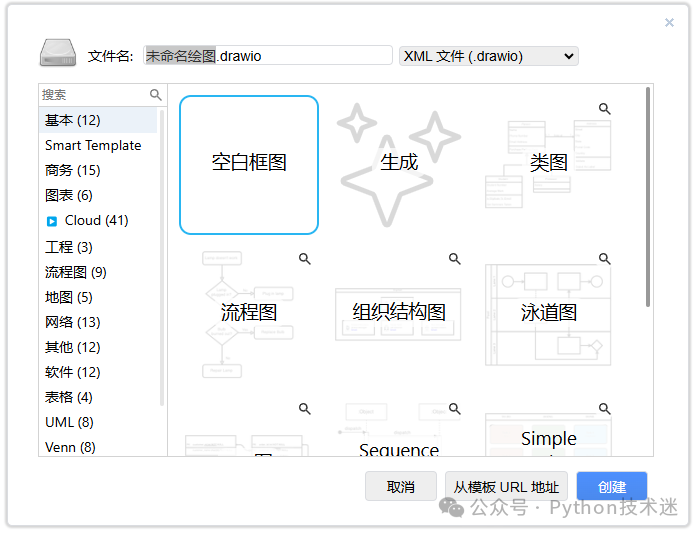The height and width of the screenshot is (535, 700).
Task: Click the 从模板 URL 地址 button
Action: [506, 486]
